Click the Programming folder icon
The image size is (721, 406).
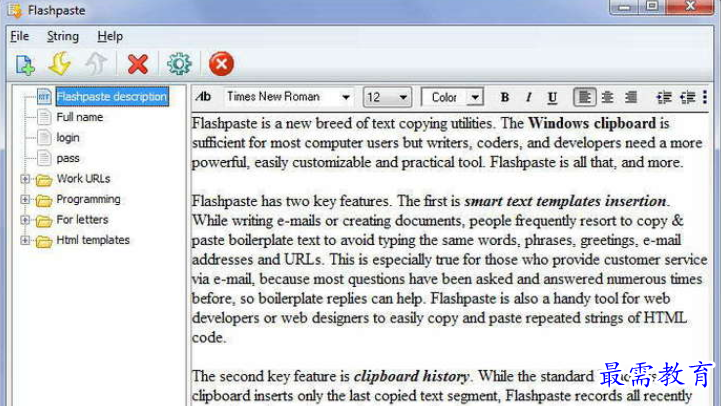tap(44, 200)
